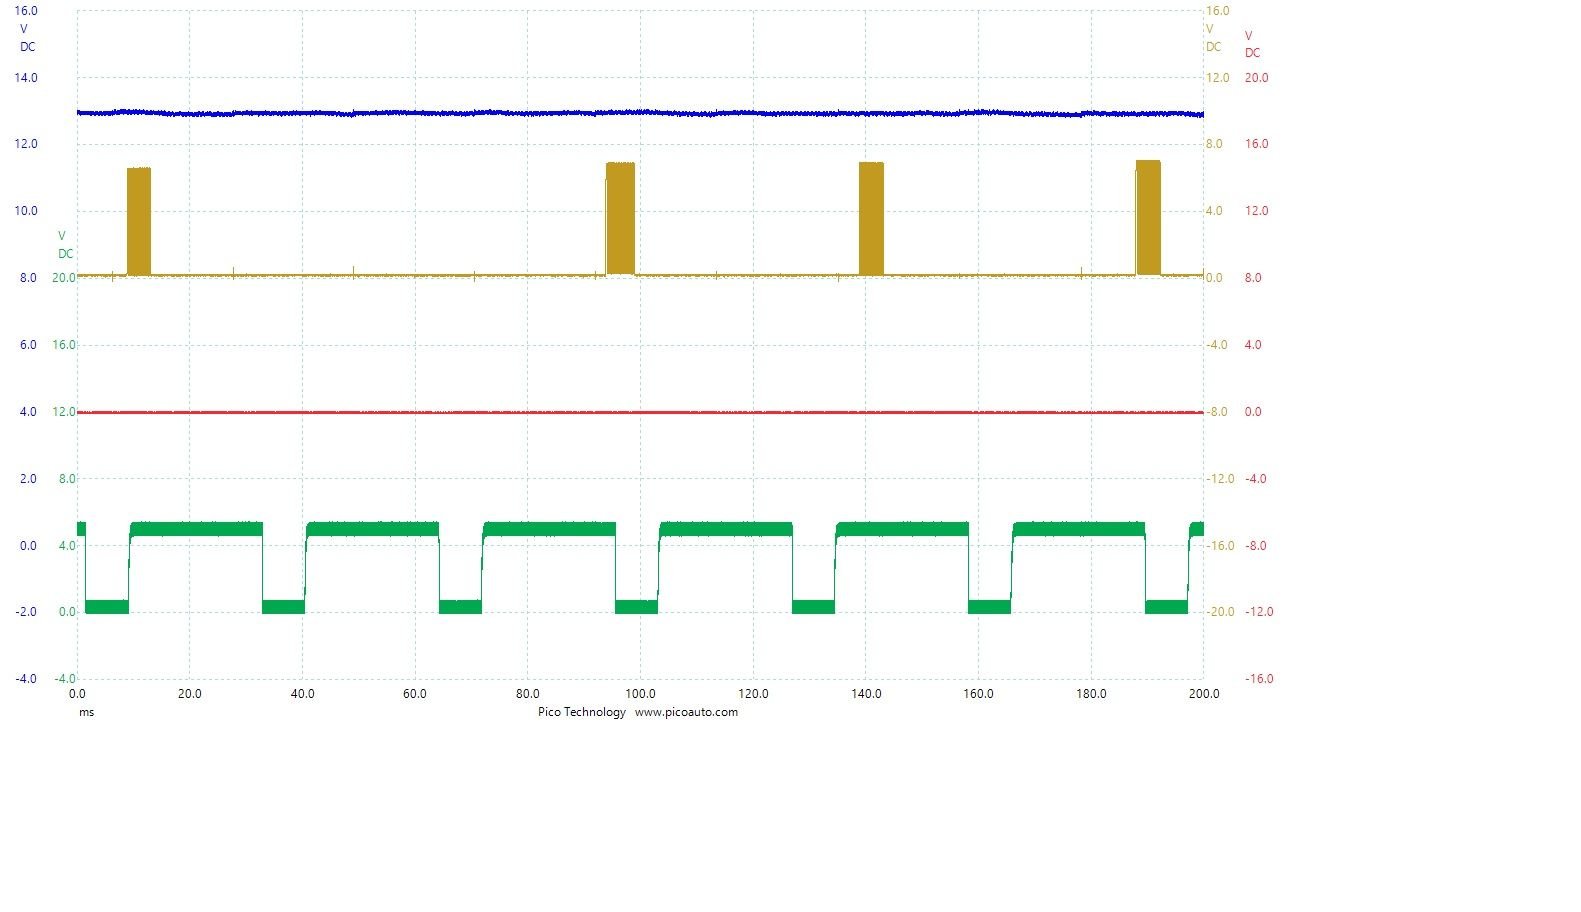This screenshot has width=1581, height=912.
Task: Click the blue voltage trace near 13 V
Action: (x=640, y=113)
